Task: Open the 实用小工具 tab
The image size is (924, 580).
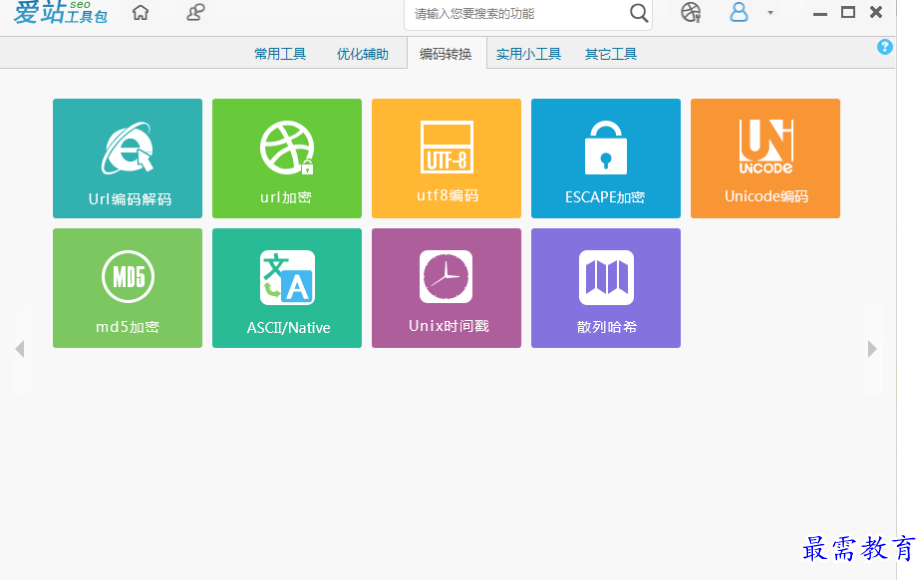Action: click(x=529, y=54)
